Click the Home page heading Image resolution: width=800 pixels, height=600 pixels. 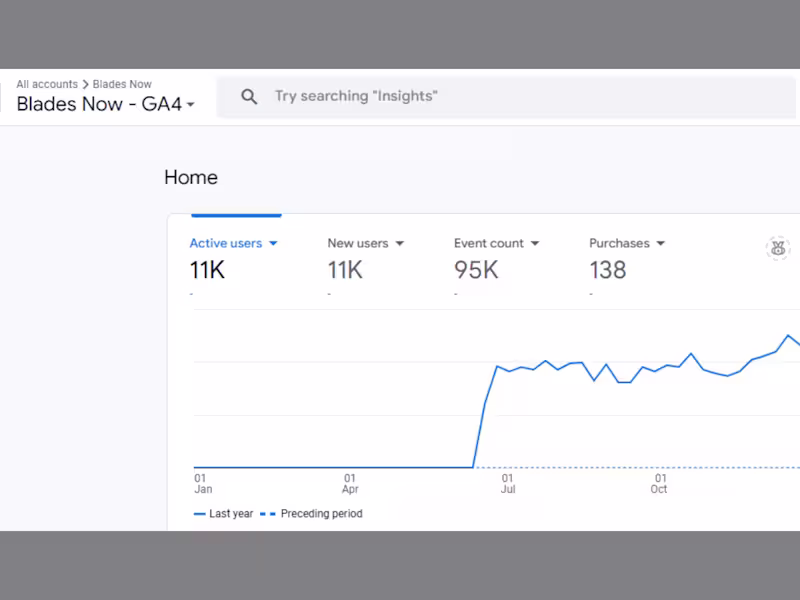coord(191,178)
